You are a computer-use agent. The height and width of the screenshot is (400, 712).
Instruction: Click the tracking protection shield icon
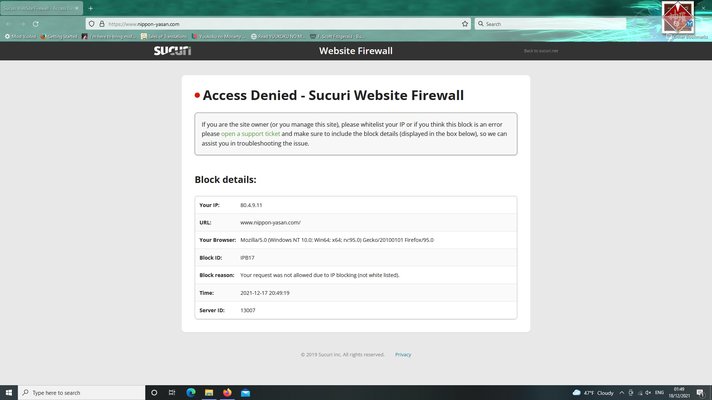point(91,23)
